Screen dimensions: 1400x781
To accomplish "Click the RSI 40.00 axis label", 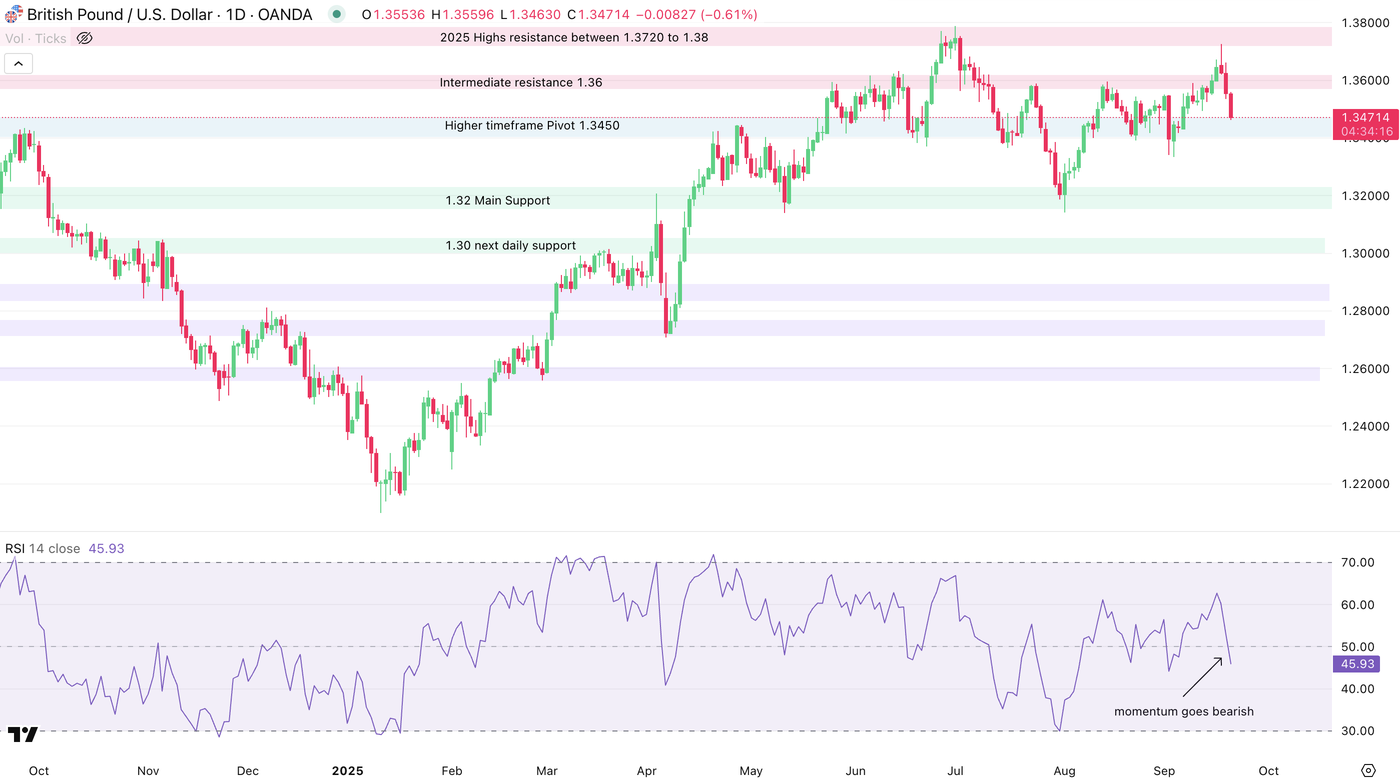I will tap(1356, 689).
